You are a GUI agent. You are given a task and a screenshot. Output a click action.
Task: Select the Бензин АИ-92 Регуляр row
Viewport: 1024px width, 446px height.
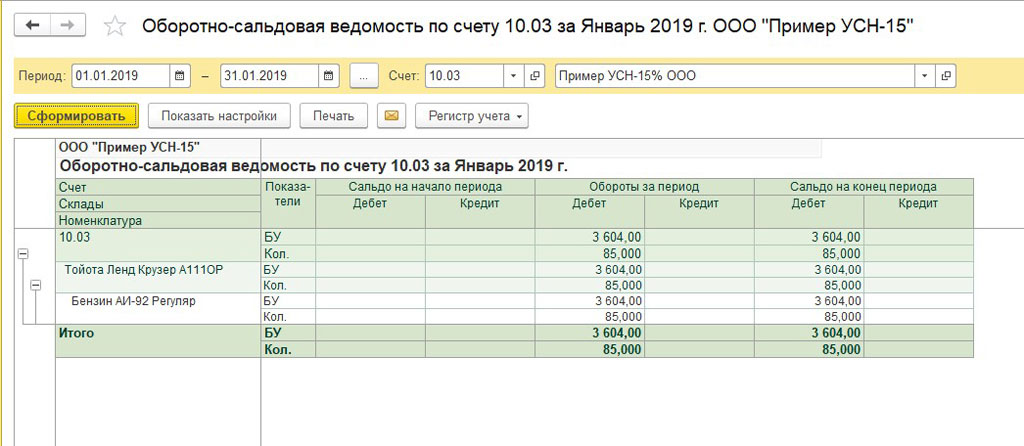(134, 301)
